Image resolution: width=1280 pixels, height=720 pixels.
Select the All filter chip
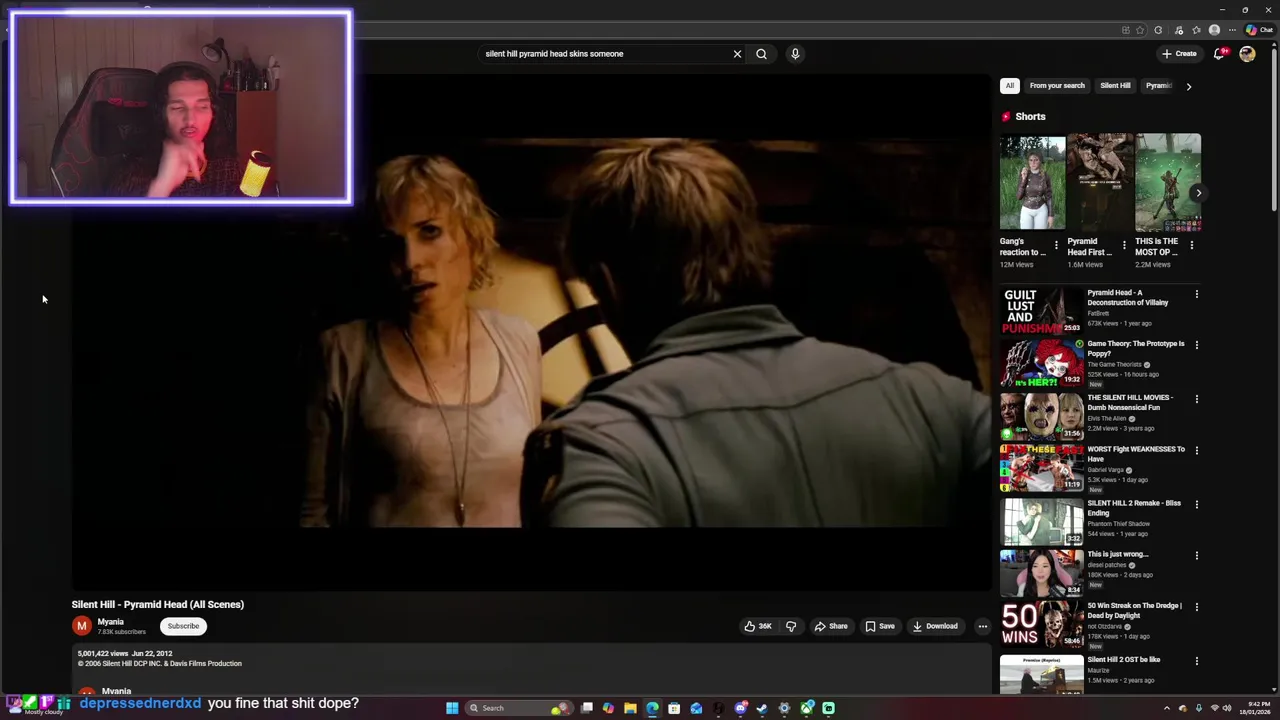(1010, 86)
